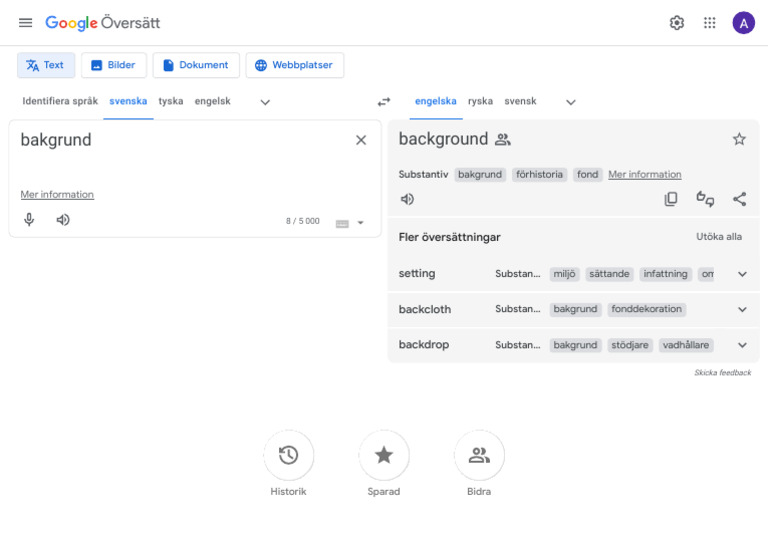The image size is (768, 535).
Task: Click the fonddekoration chip
Action: click(647, 309)
